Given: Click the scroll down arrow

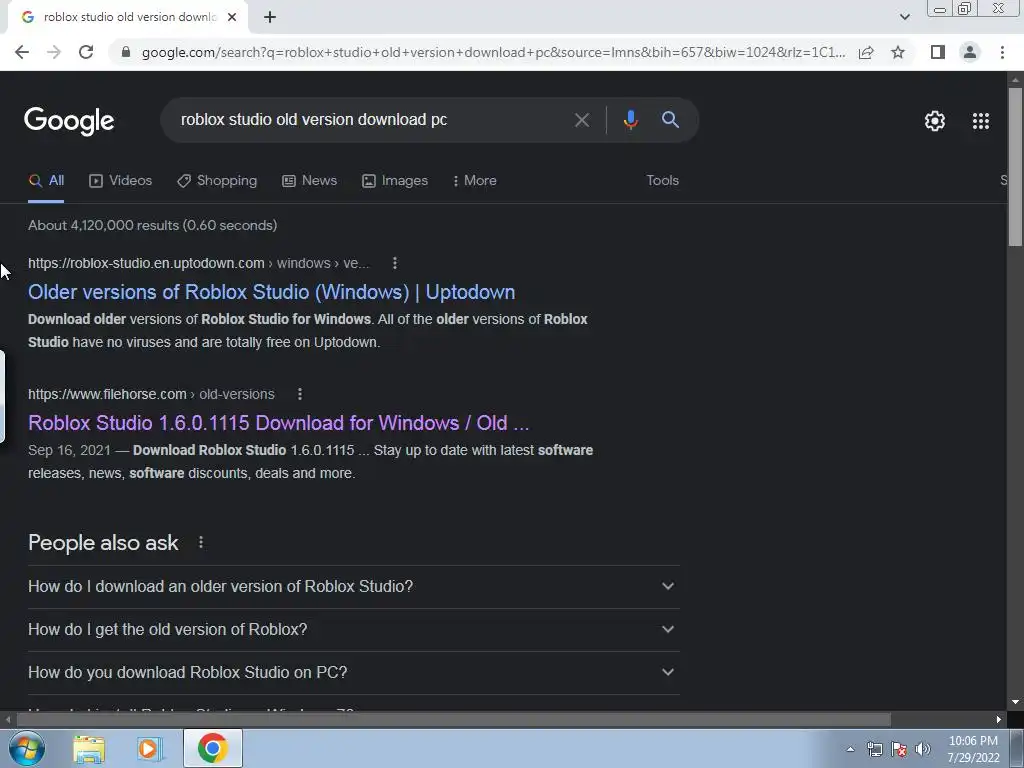Looking at the screenshot, I should pos(1015,702).
